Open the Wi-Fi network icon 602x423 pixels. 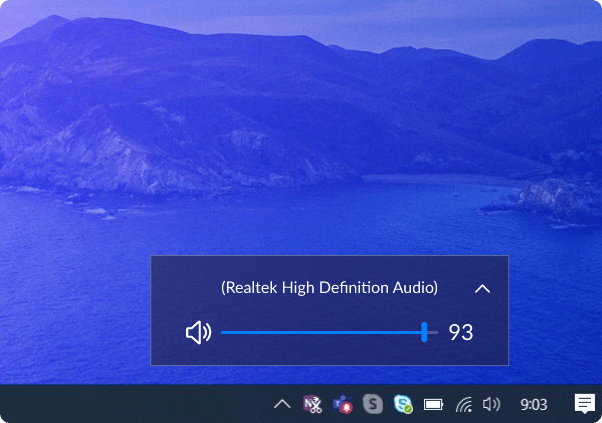click(x=463, y=404)
